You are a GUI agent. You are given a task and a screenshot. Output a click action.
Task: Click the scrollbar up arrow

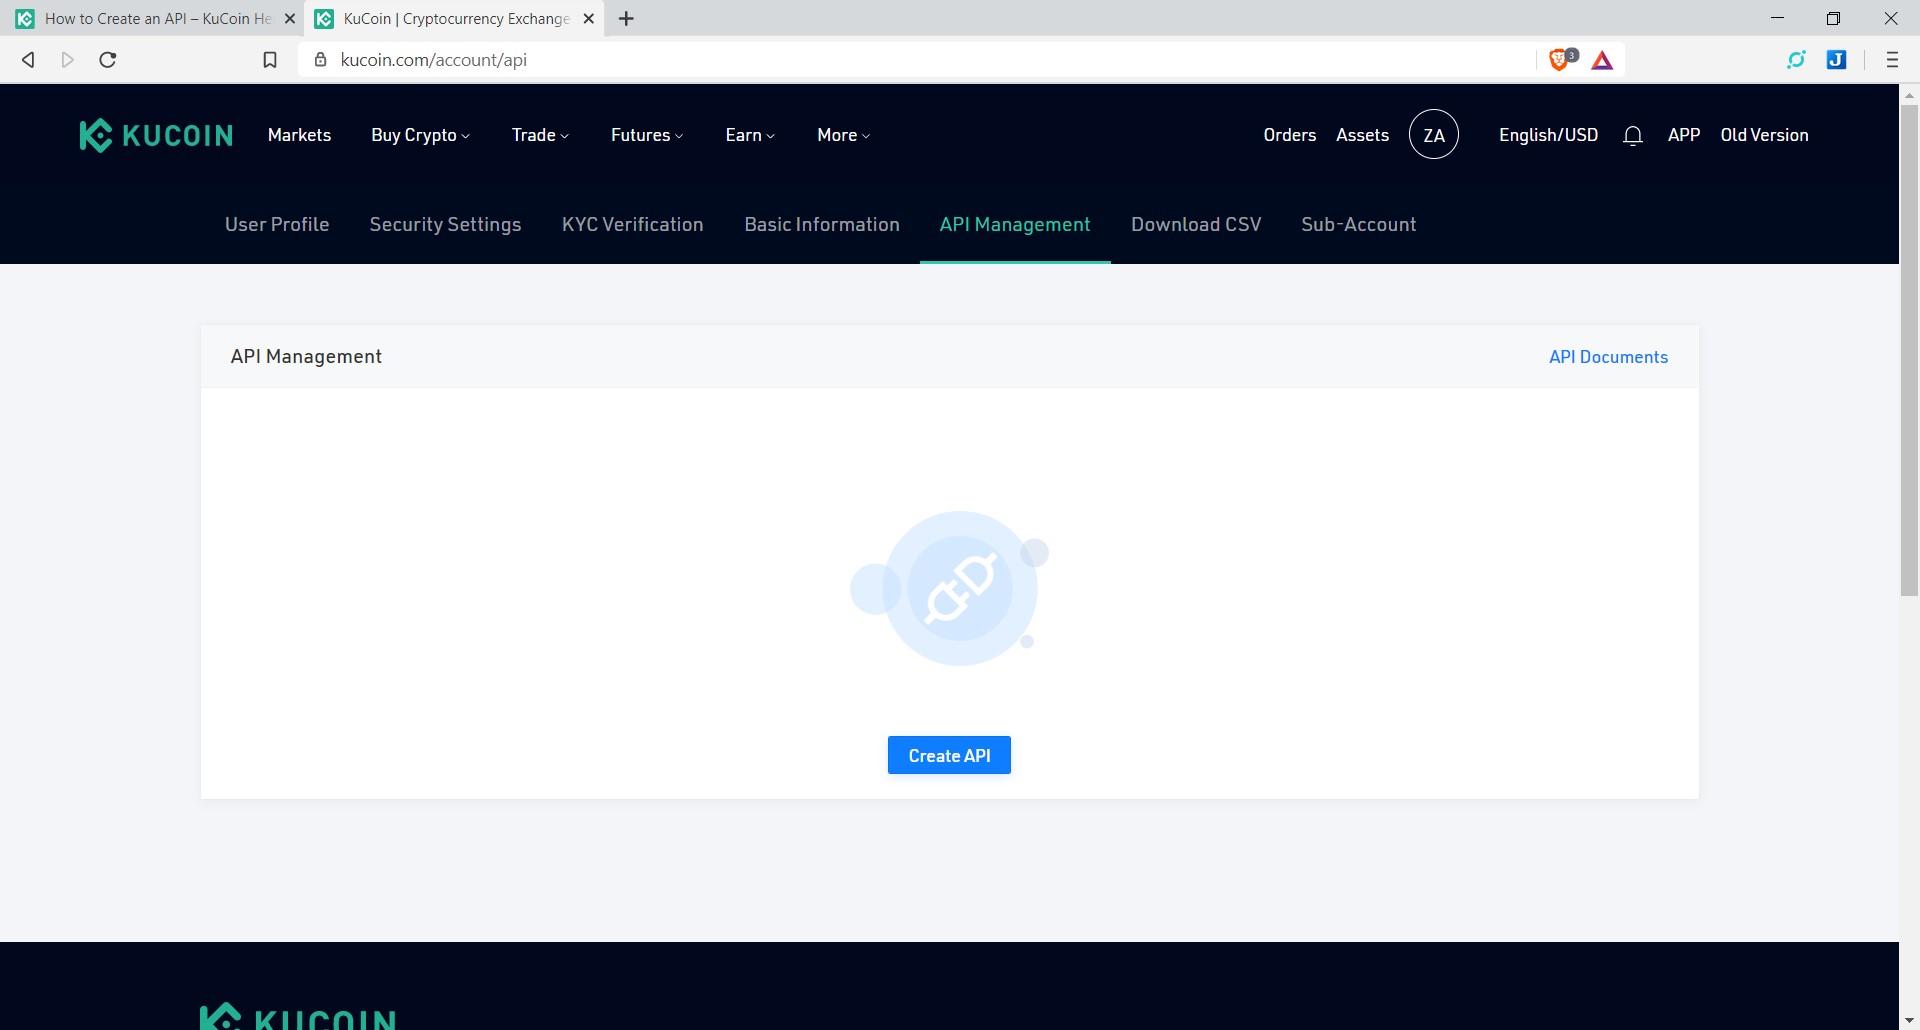click(x=1909, y=96)
